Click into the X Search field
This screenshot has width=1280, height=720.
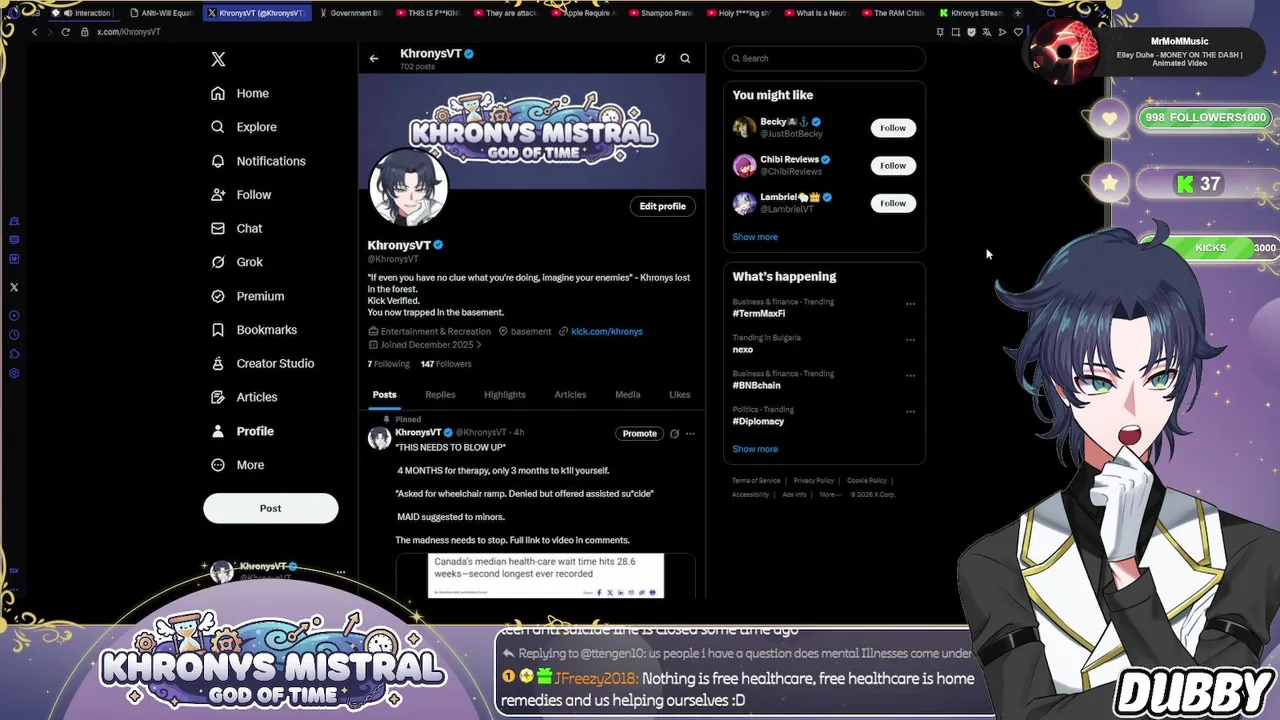point(825,58)
